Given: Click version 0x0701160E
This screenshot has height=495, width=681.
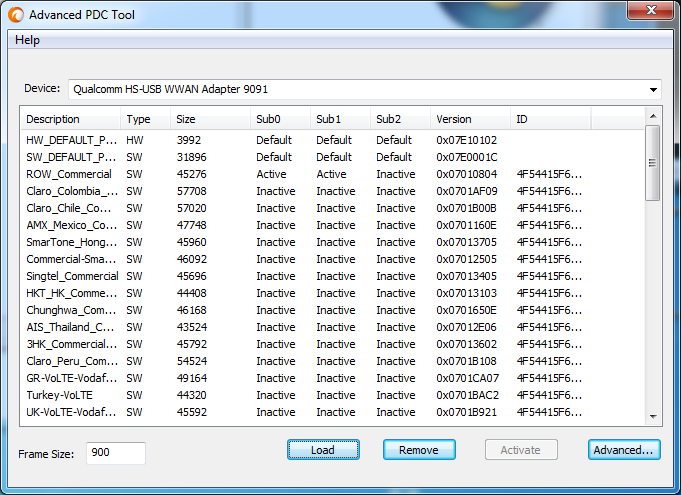Looking at the screenshot, I should pos(466,225).
